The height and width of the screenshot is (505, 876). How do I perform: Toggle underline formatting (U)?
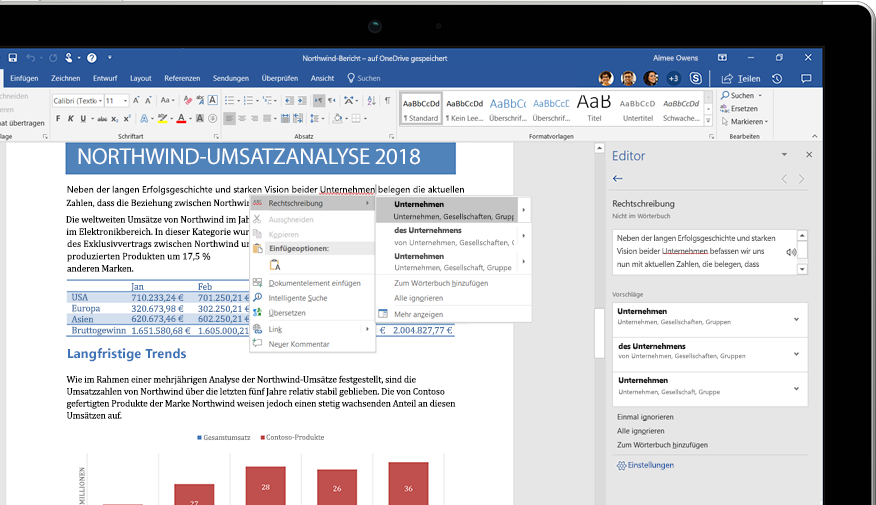(83, 118)
